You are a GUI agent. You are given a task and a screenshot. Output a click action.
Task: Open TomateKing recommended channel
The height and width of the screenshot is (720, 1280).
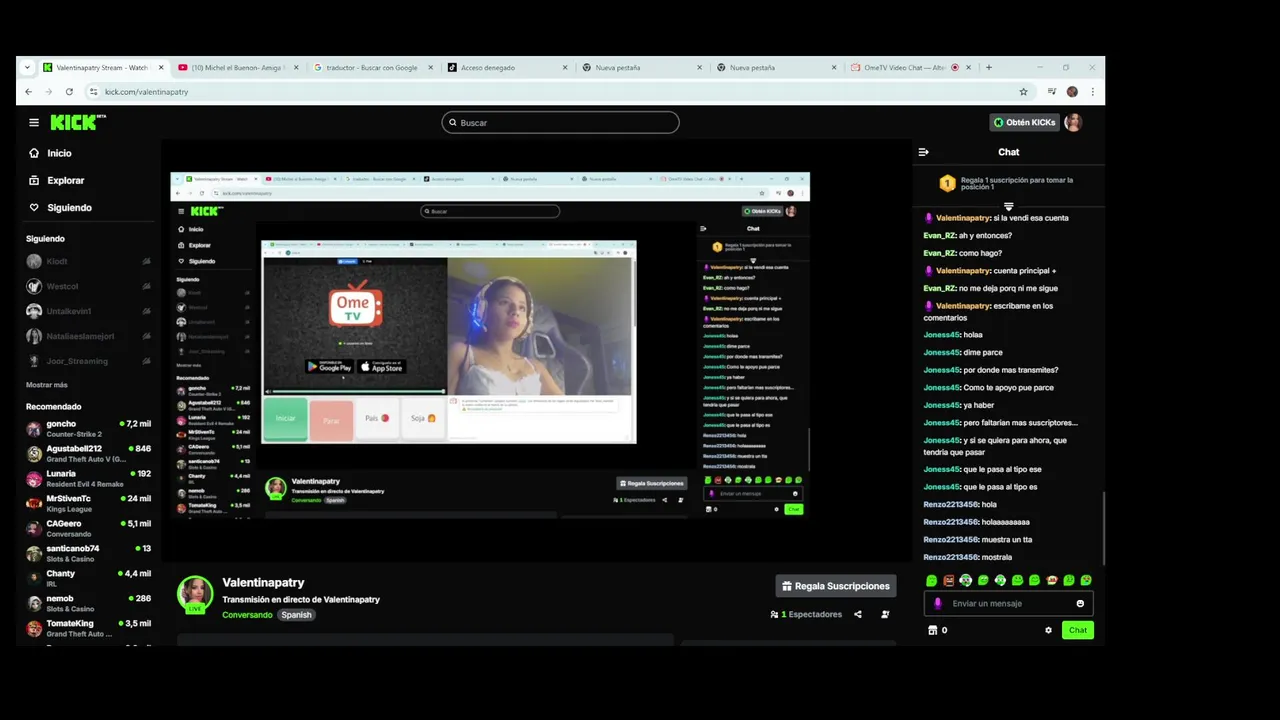[x=88, y=628]
